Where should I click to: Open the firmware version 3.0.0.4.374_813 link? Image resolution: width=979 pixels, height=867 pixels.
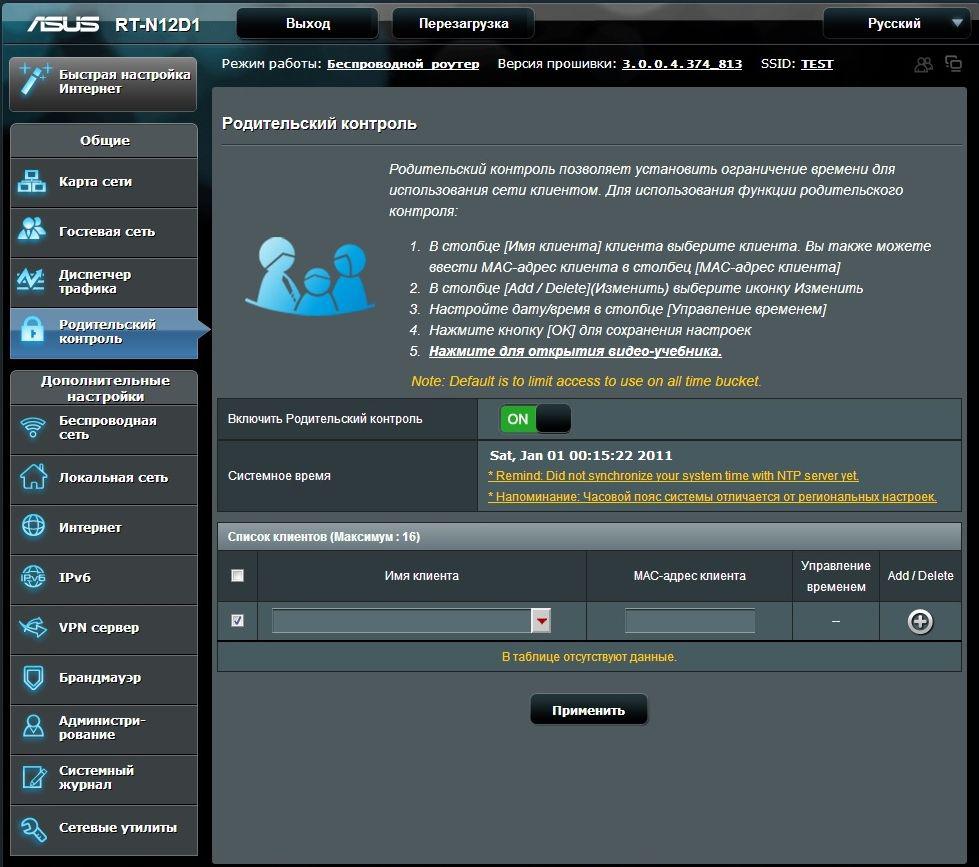click(x=682, y=64)
